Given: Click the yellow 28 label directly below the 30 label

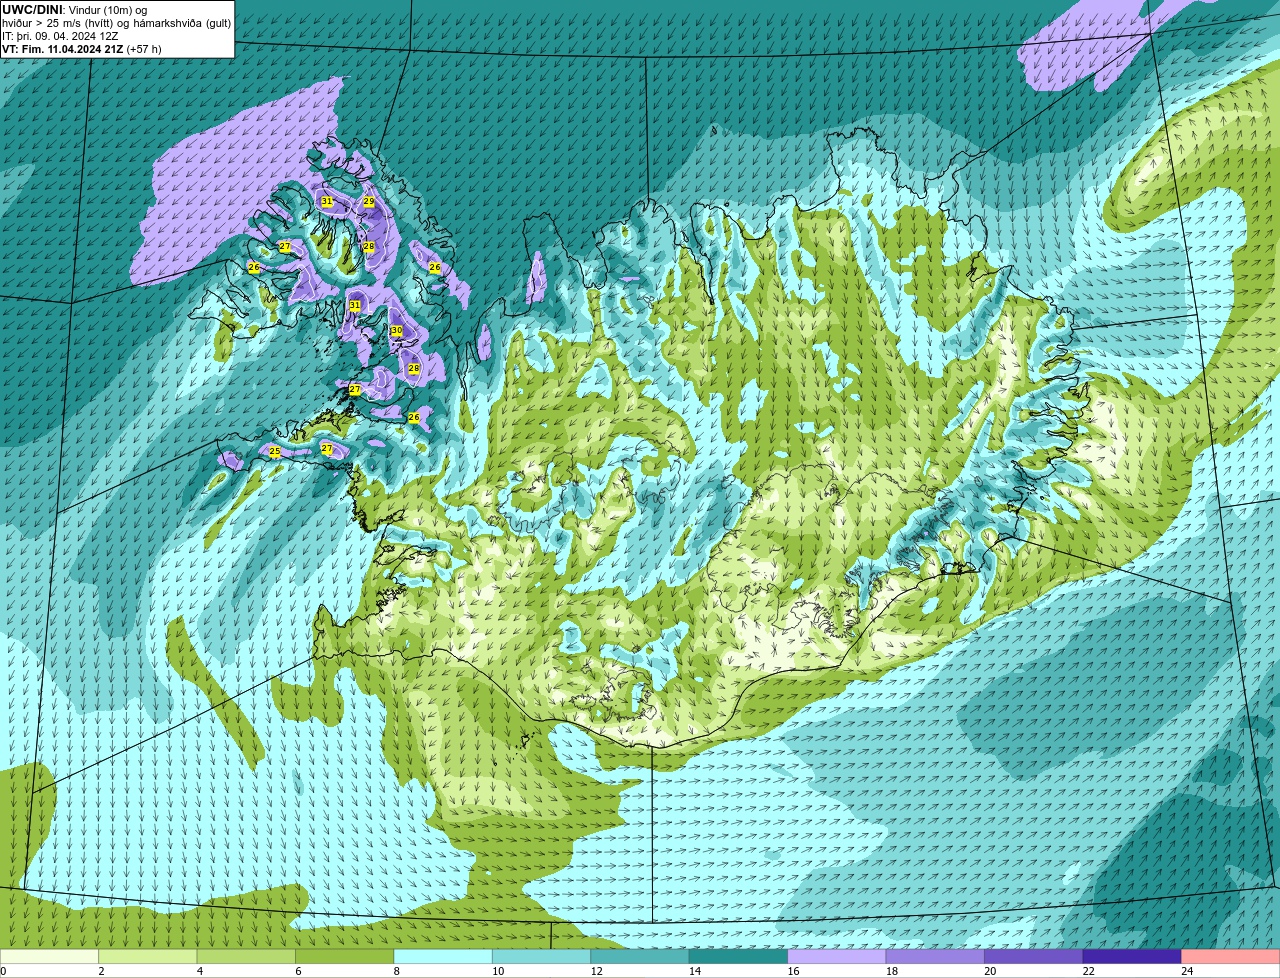Looking at the screenshot, I should point(414,369).
